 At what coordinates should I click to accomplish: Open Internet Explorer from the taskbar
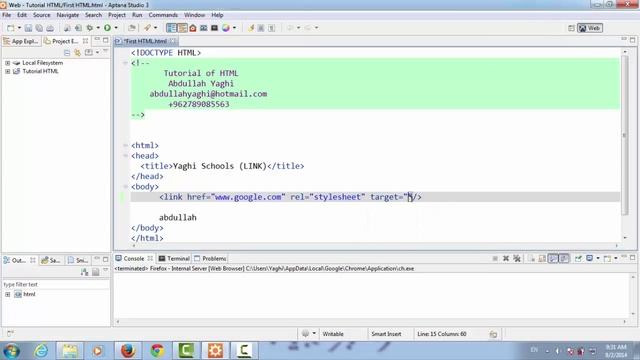coord(40,350)
